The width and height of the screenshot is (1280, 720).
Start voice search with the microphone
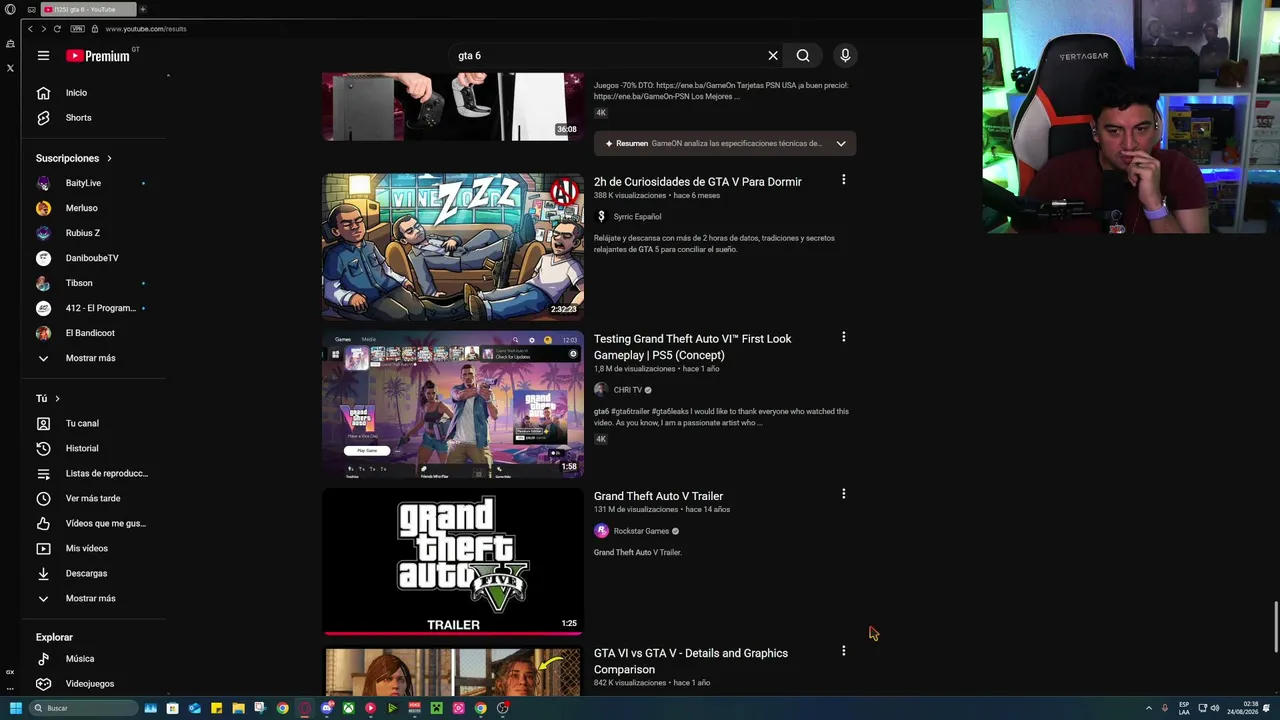[845, 56]
